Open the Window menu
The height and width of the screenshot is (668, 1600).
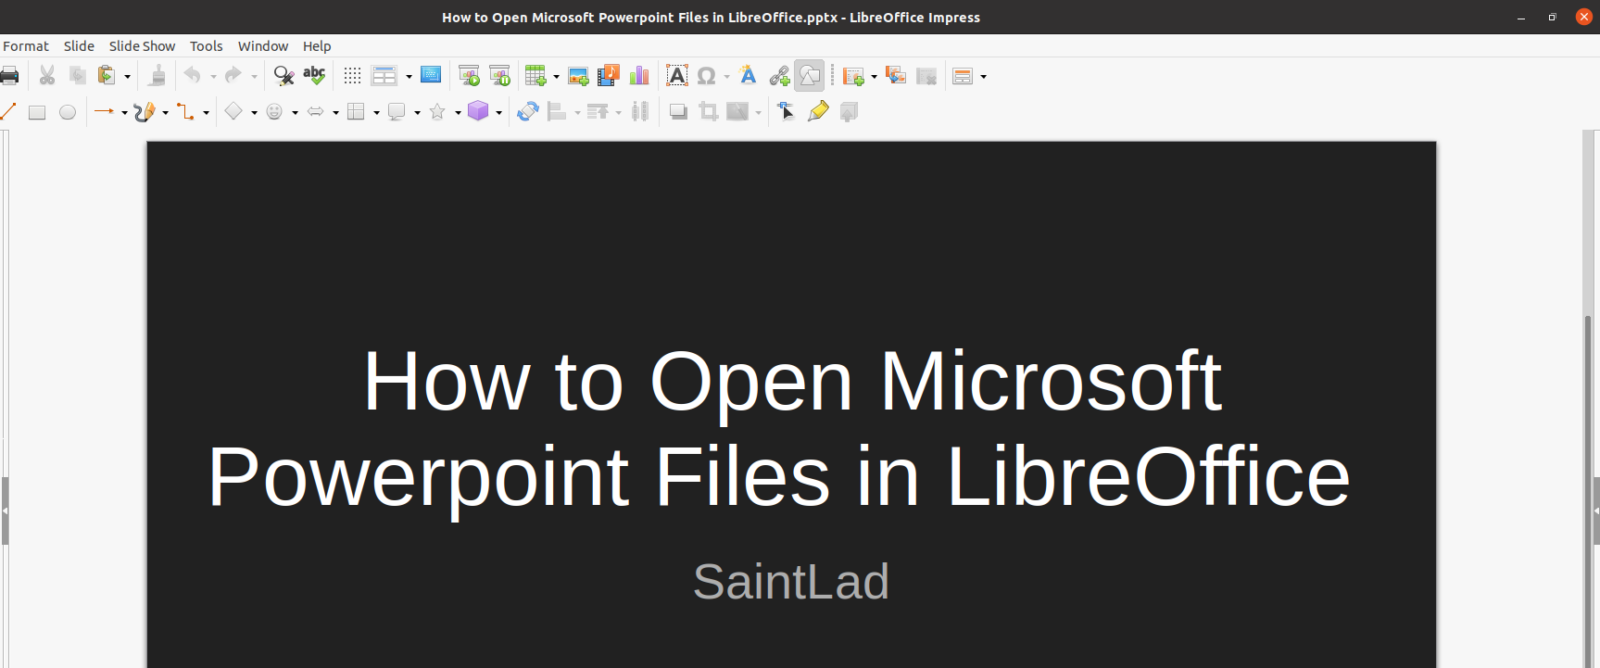[x=263, y=46]
